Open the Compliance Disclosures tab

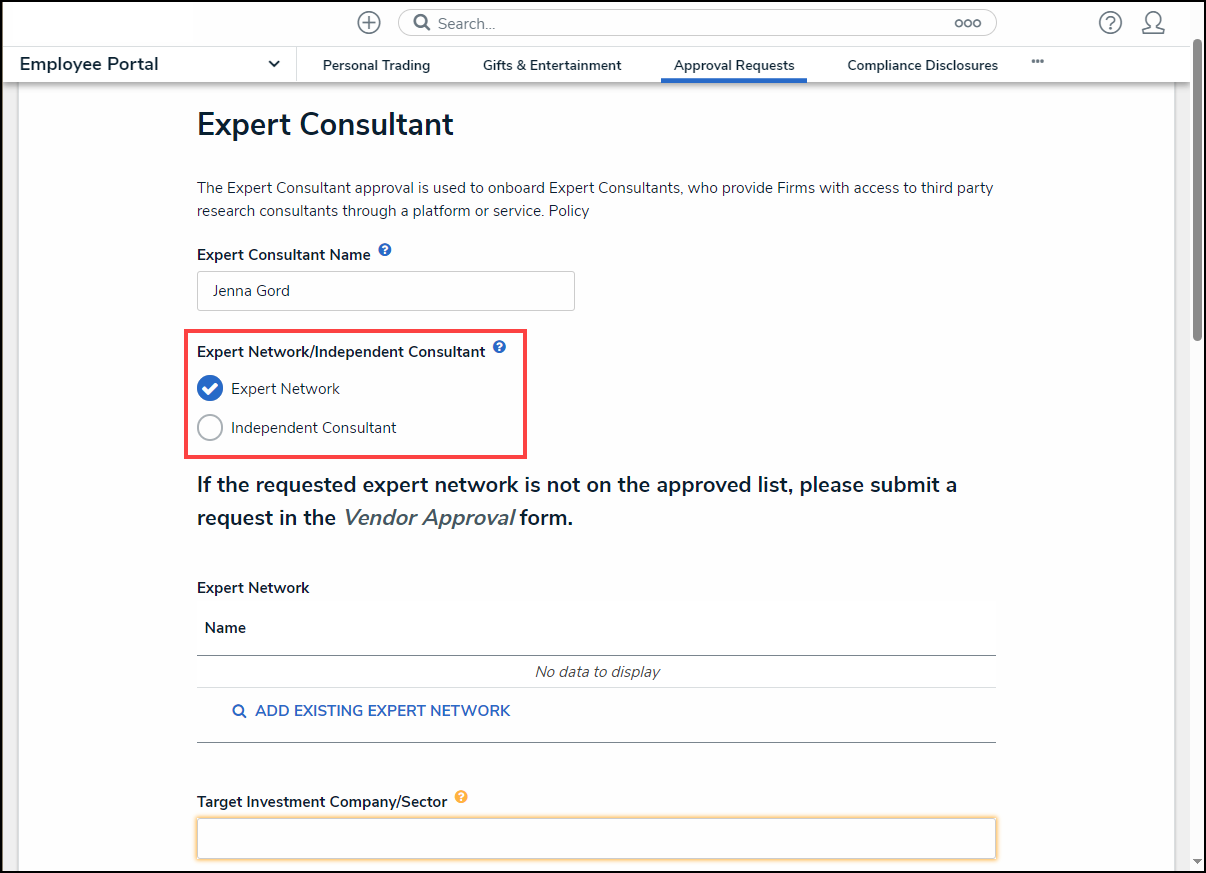pyautogui.click(x=922, y=64)
